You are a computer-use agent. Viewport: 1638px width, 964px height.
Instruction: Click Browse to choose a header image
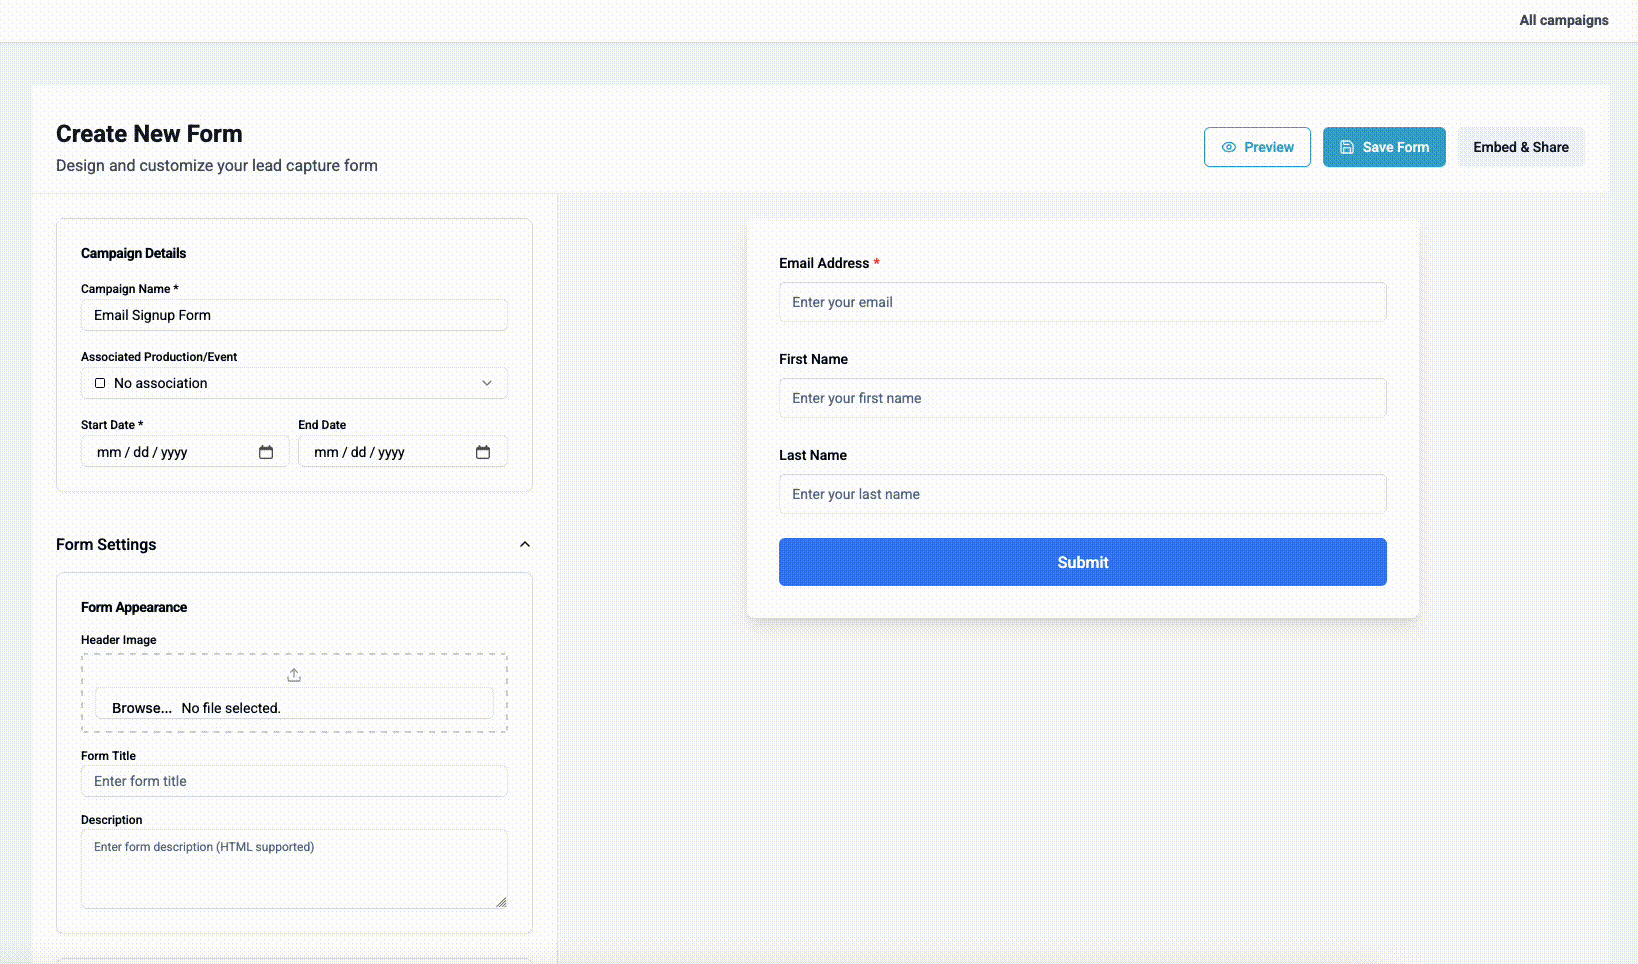tap(142, 708)
